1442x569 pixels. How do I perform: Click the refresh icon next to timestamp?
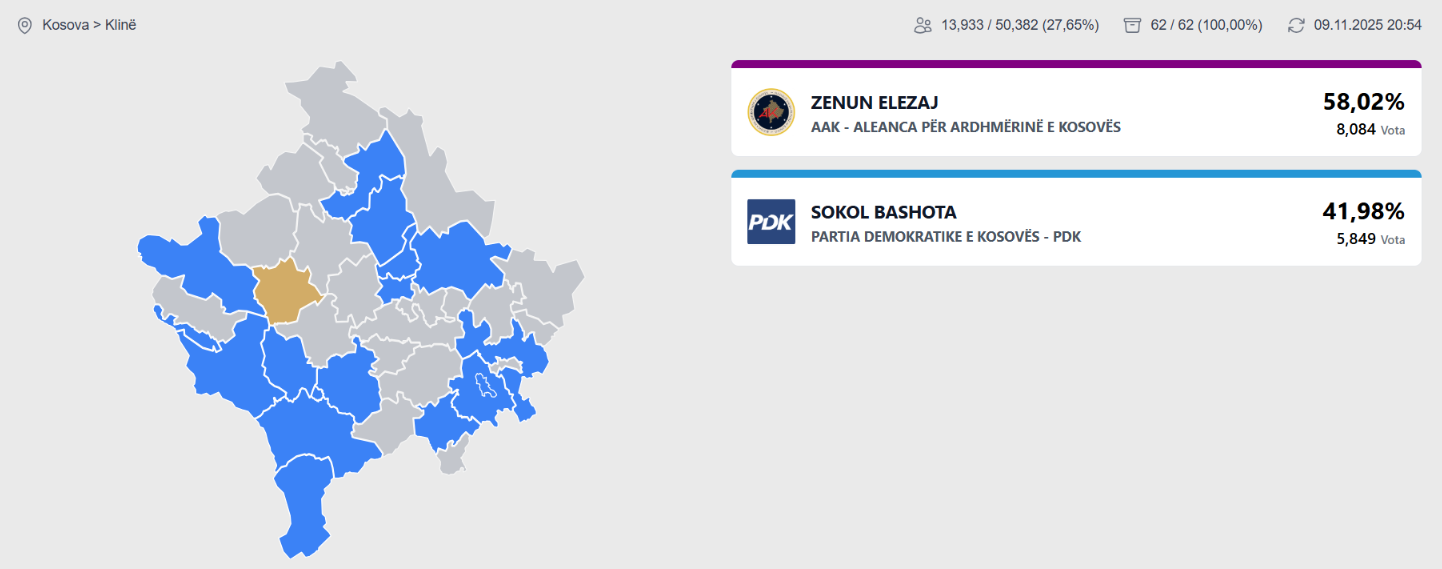pyautogui.click(x=1296, y=25)
